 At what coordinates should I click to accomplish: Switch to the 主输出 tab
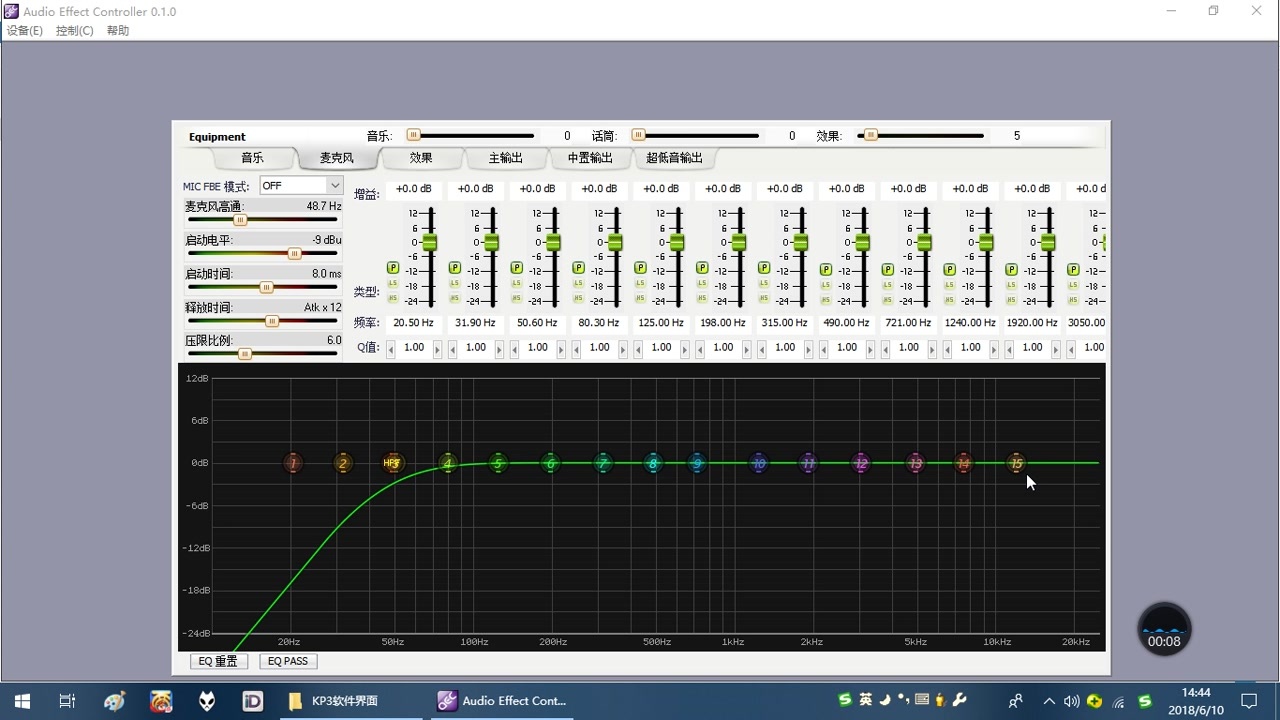tap(506, 158)
